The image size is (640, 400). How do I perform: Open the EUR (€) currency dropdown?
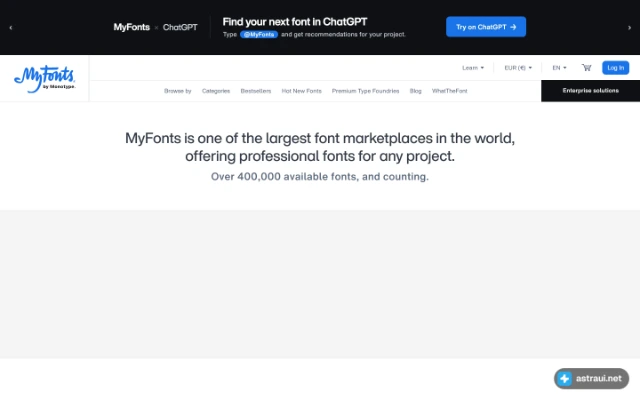pos(518,68)
